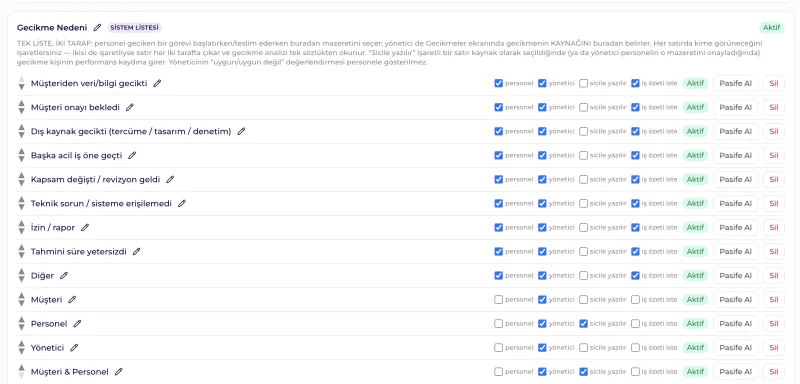Move 'Dış kaynak gecikti' row up arrow

[x=21, y=127]
